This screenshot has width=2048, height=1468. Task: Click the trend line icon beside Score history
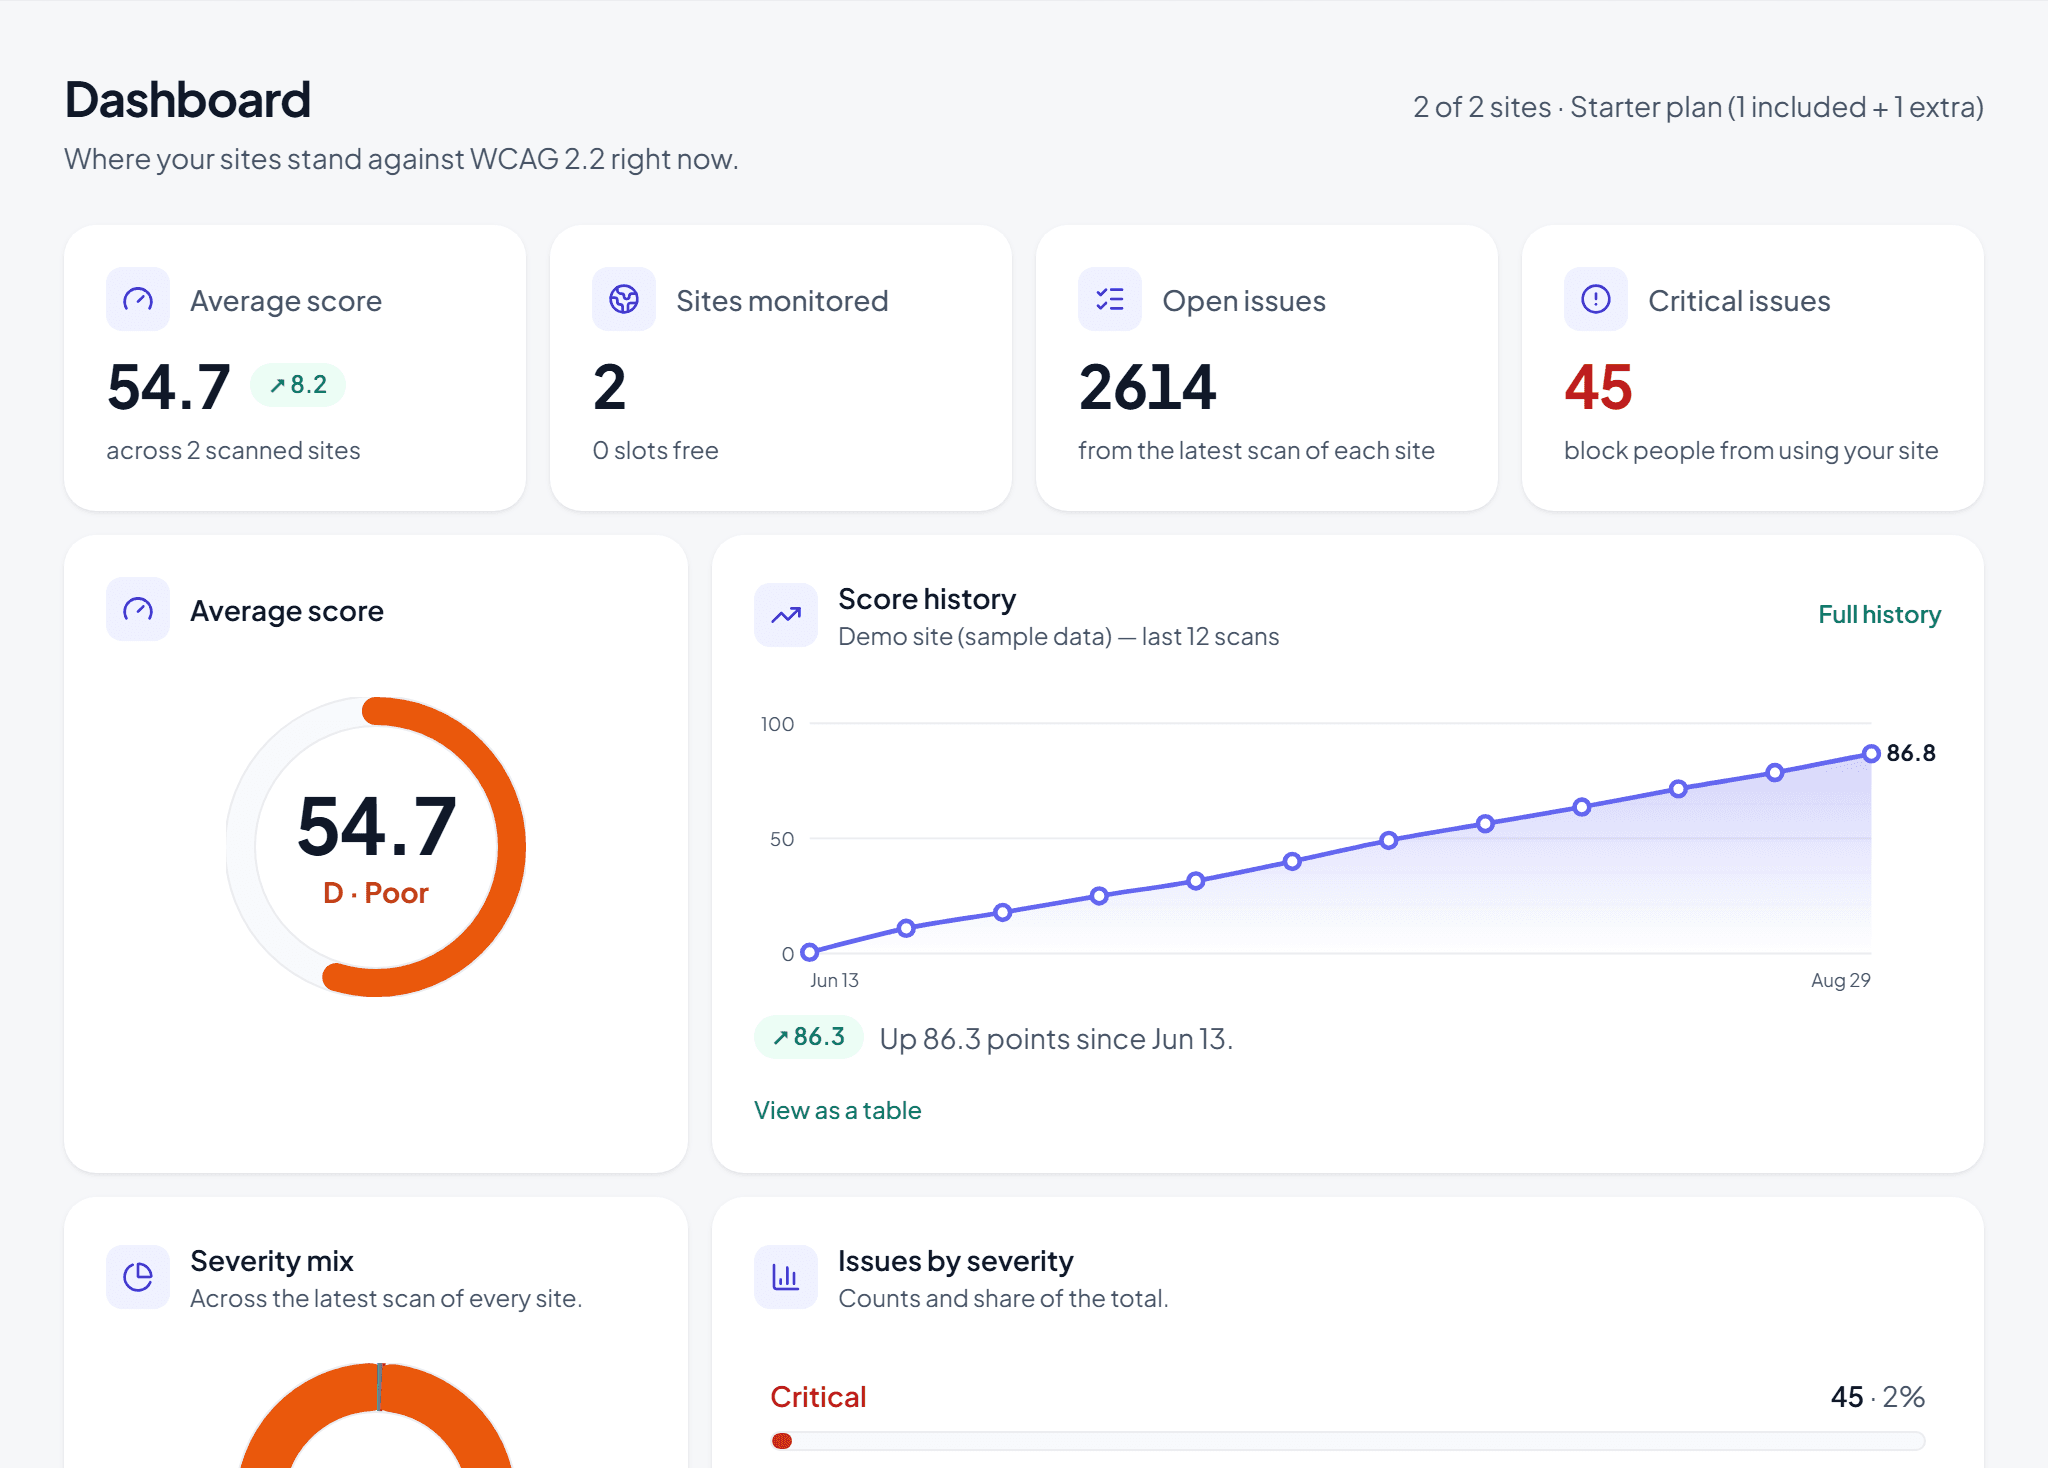[786, 615]
